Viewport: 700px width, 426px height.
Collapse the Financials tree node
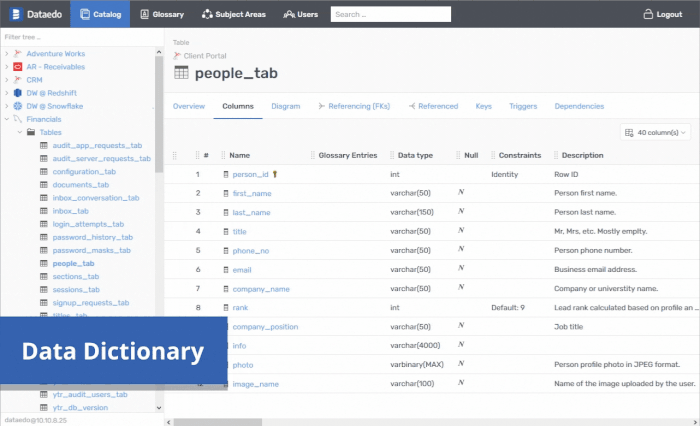tap(6, 119)
